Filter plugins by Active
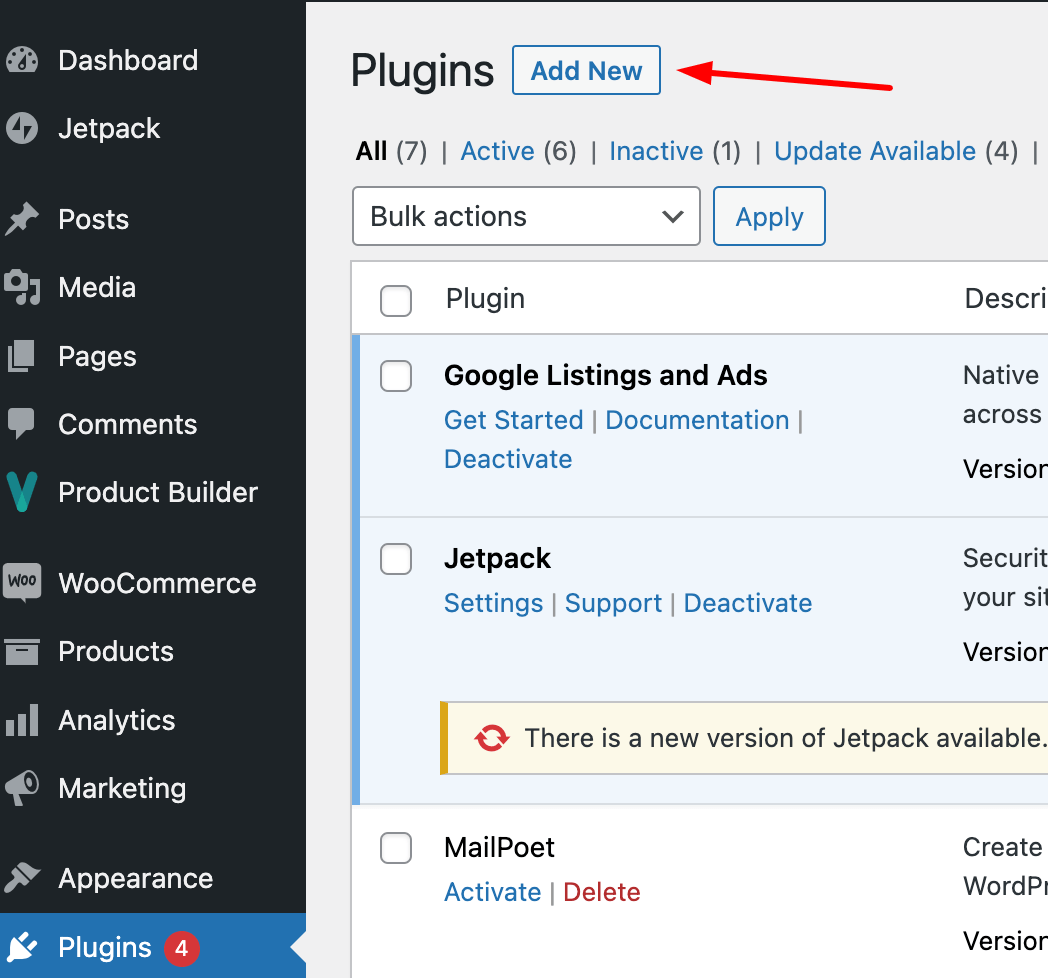The width and height of the screenshot is (1048, 978). [497, 151]
